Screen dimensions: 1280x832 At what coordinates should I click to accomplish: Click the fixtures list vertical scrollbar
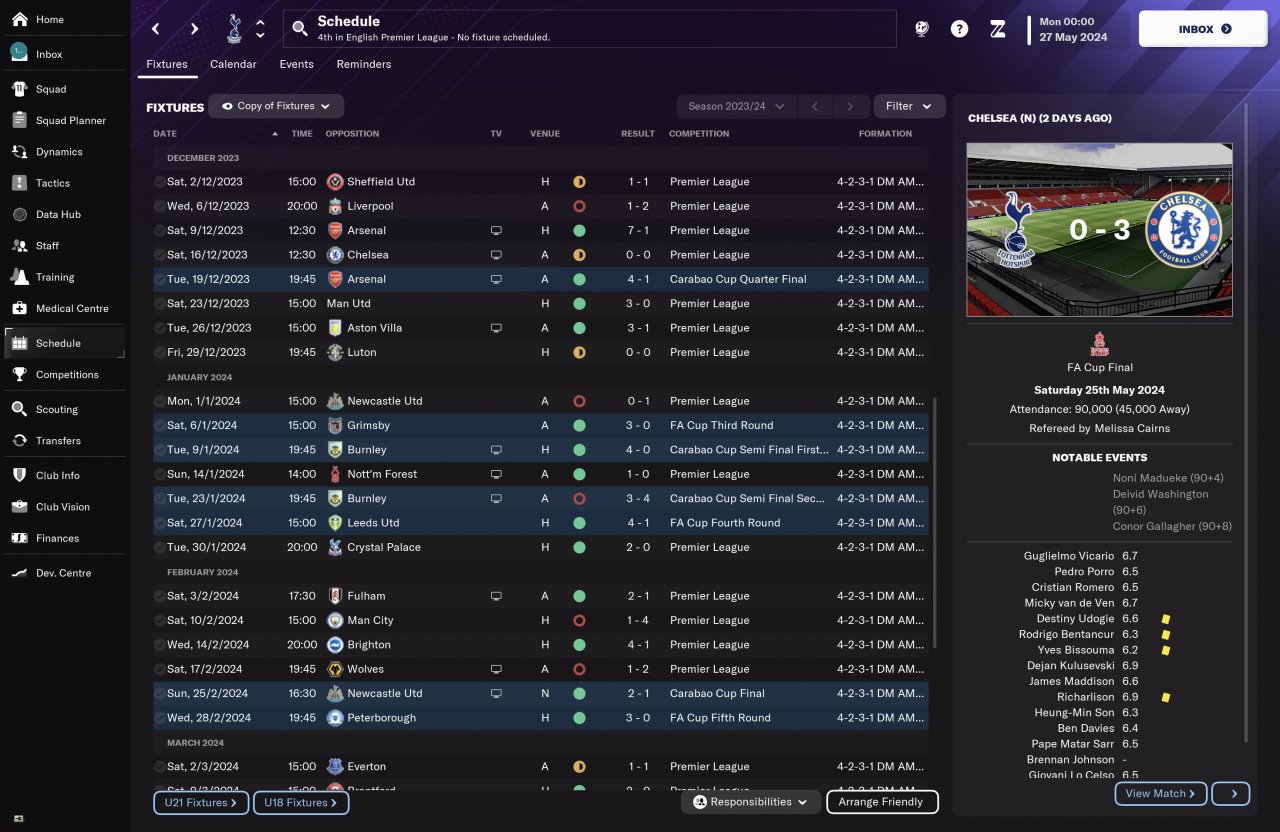point(934,523)
